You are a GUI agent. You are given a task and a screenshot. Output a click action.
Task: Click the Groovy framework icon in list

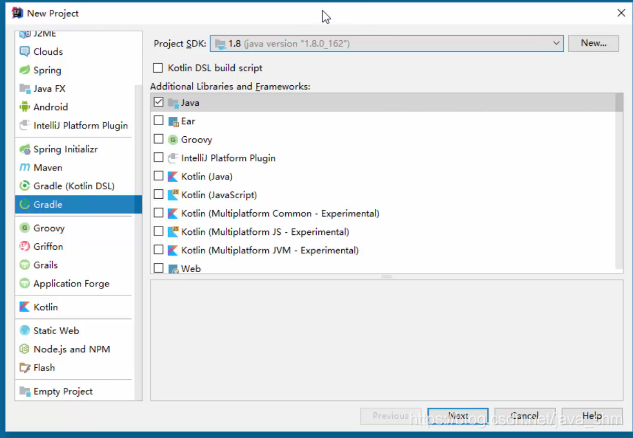[173, 140]
